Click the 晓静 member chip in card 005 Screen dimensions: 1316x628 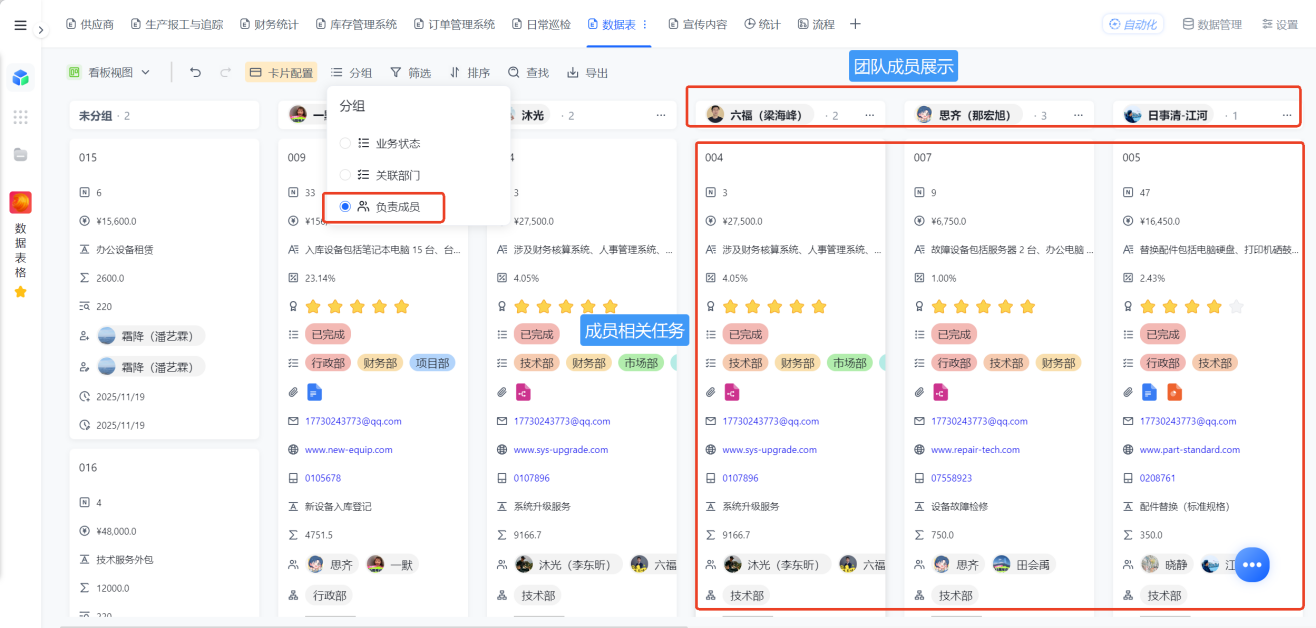[1166, 565]
